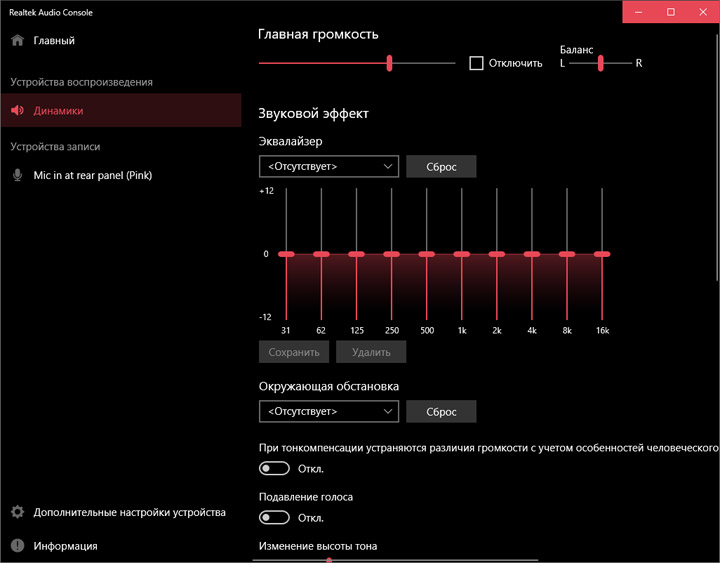
Task: Click the 4k equalizer band handle
Action: (x=532, y=254)
